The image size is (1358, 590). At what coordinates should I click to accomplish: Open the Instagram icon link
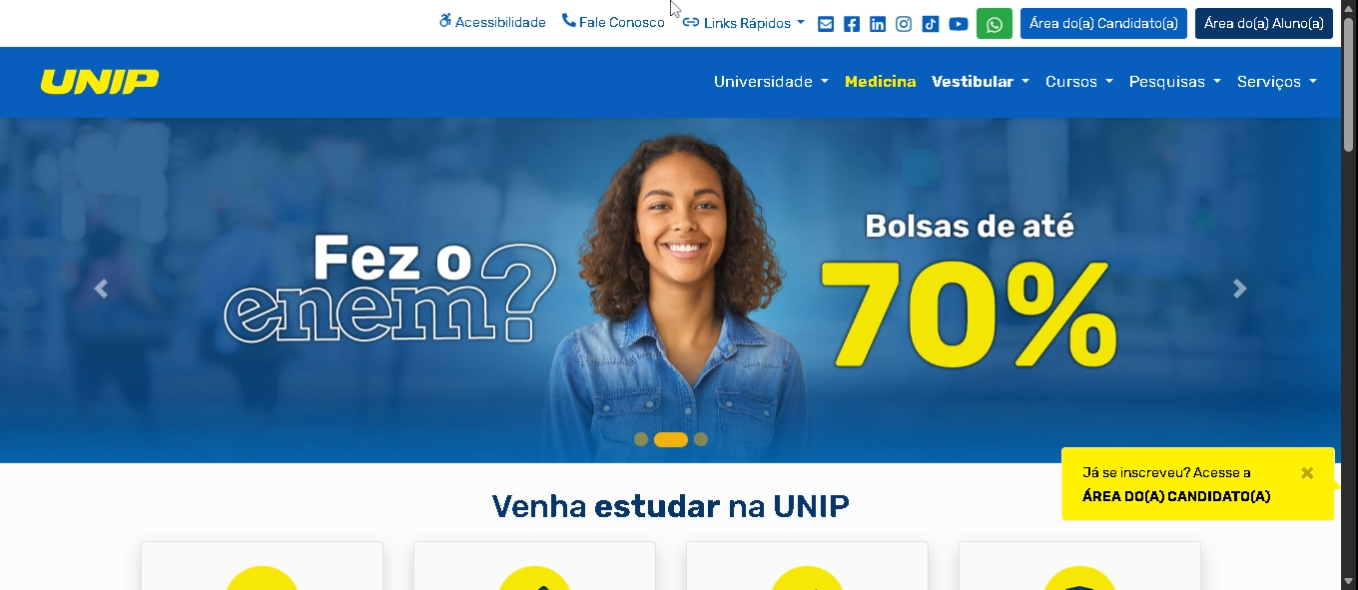click(904, 24)
